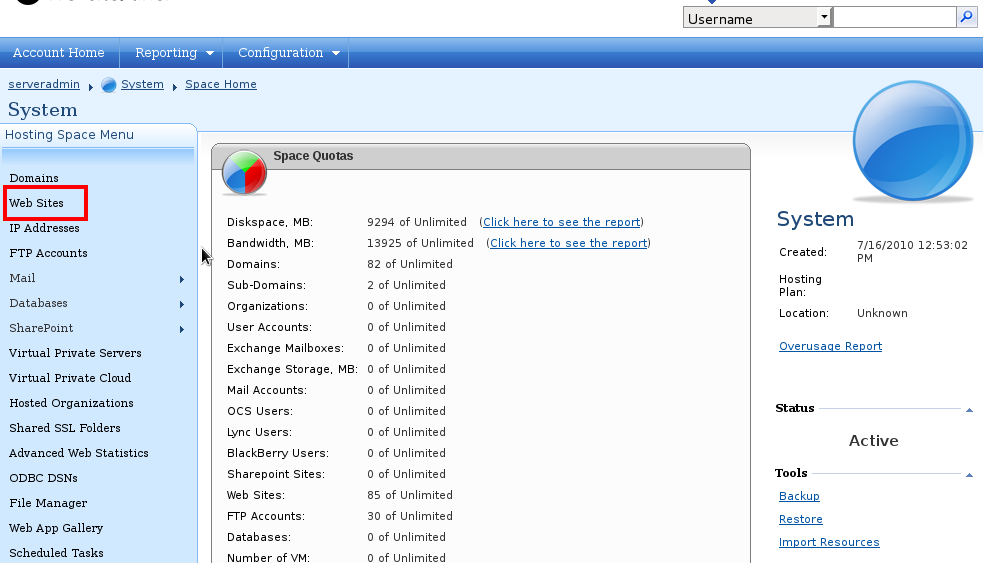The image size is (983, 563).
Task: Click the 'Active' status text
Action: click(x=874, y=441)
